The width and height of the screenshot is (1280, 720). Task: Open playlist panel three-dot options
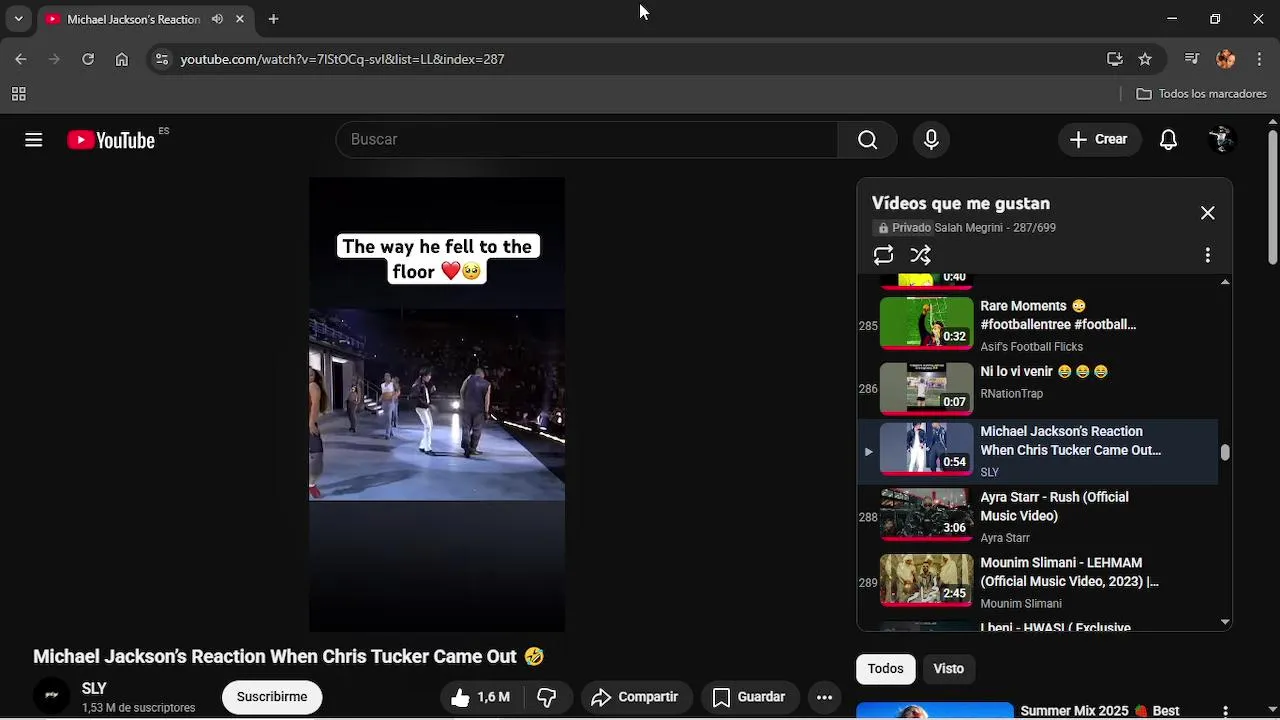(1208, 255)
